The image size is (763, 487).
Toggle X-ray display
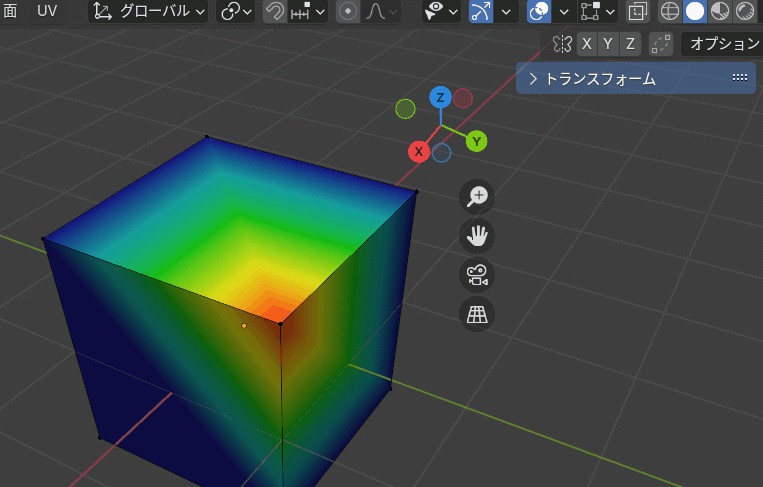[x=637, y=11]
